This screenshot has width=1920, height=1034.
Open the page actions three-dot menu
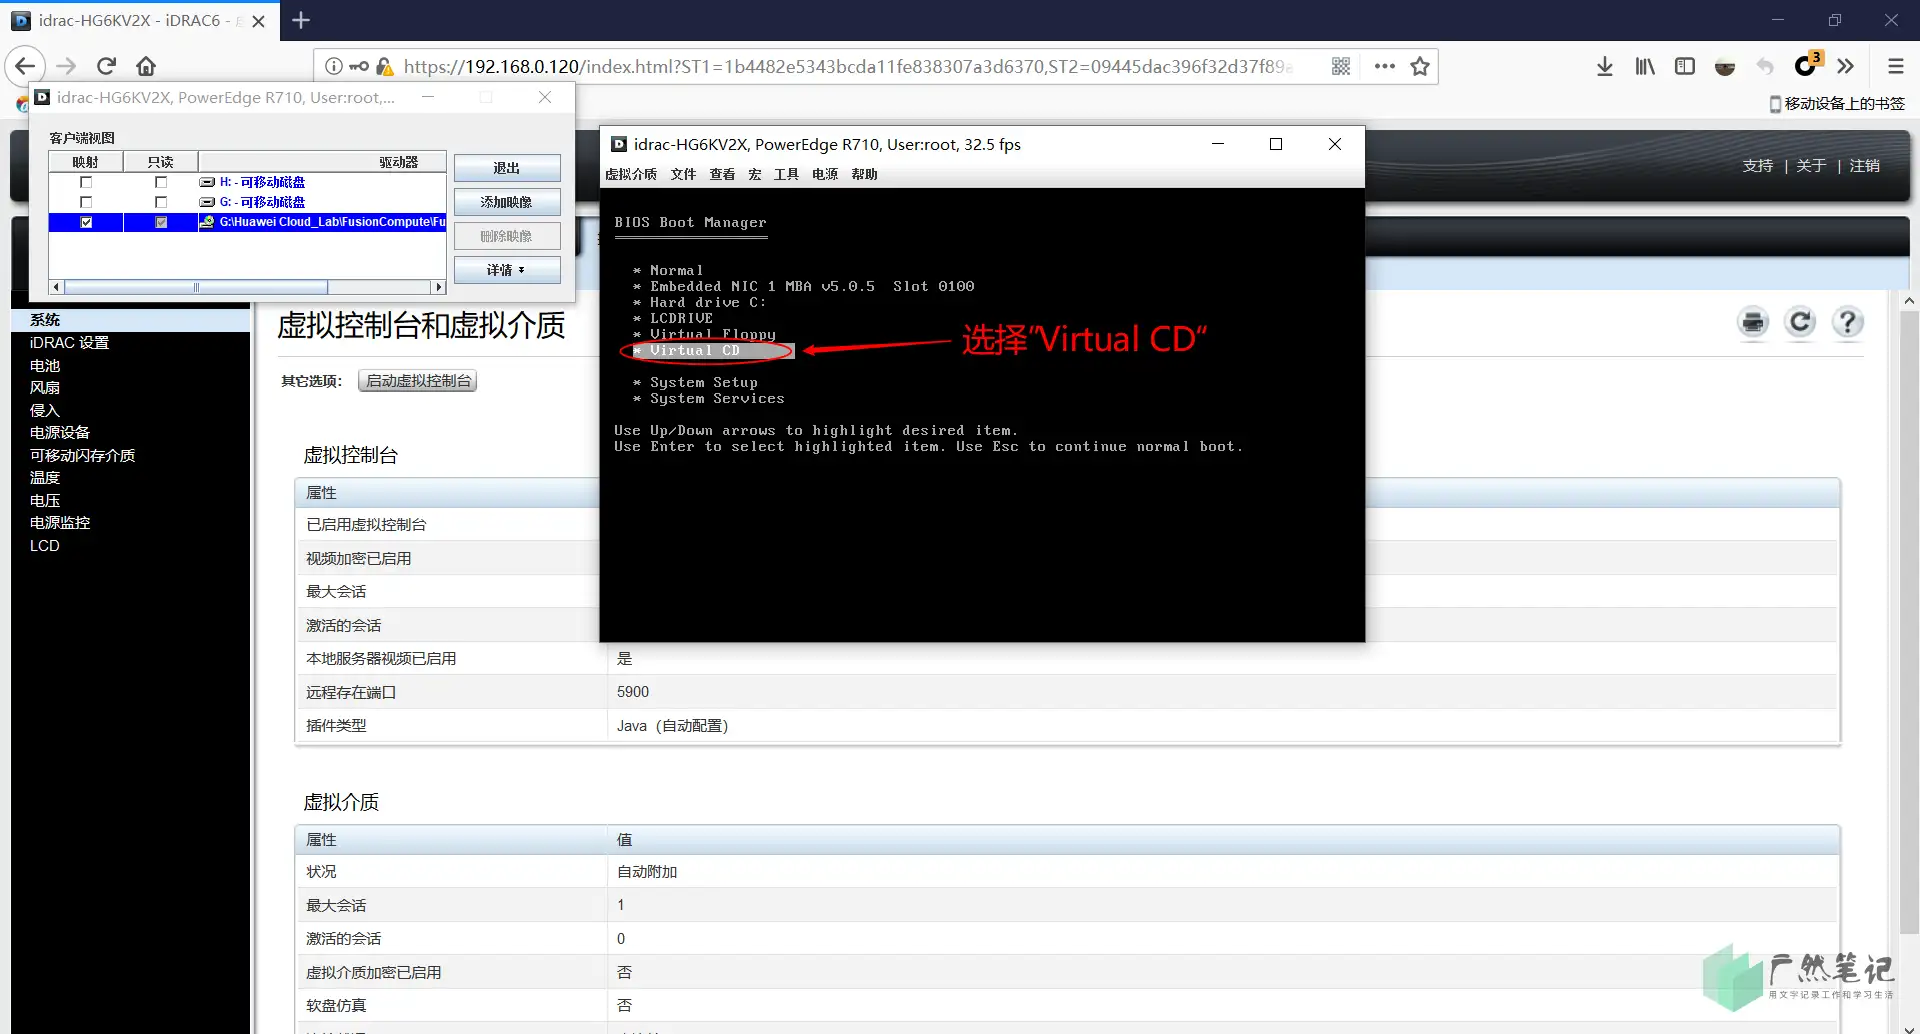(x=1384, y=66)
